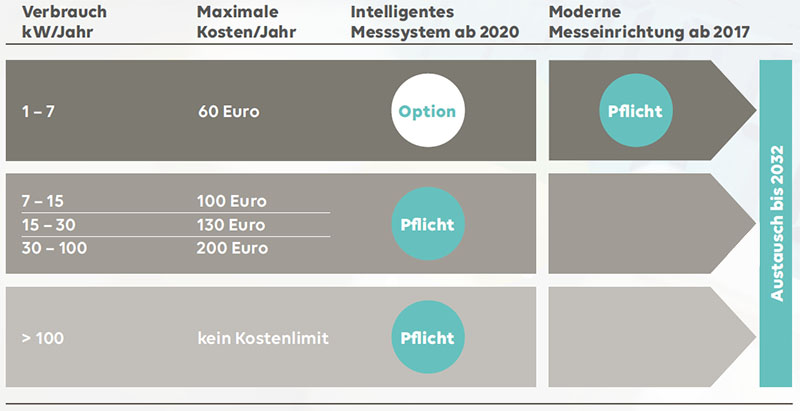Click the Maximale Kosten/Jahr column header
Viewport: 800px width, 411px height.
click(x=246, y=22)
